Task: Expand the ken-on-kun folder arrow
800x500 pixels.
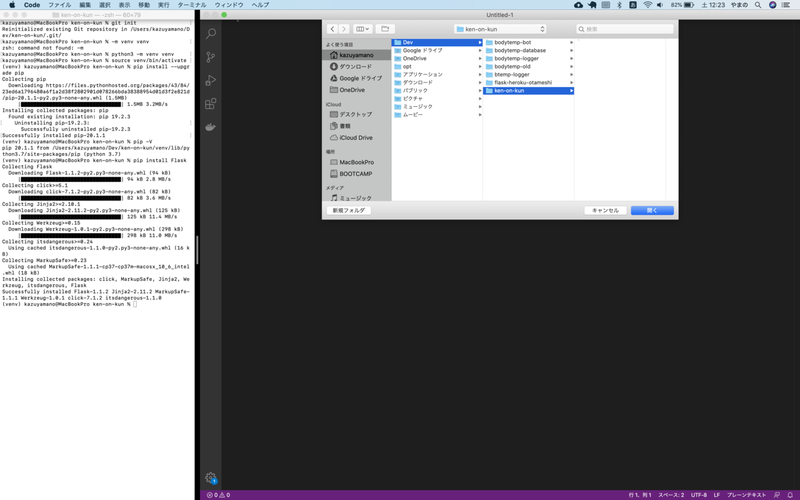Action: [571, 90]
